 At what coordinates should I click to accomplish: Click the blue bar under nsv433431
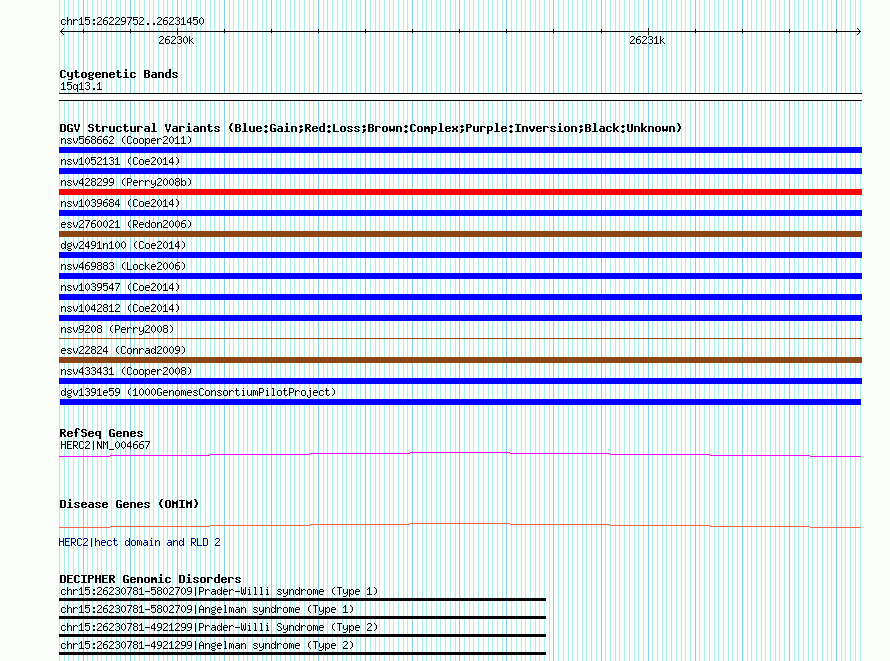[x=460, y=381]
